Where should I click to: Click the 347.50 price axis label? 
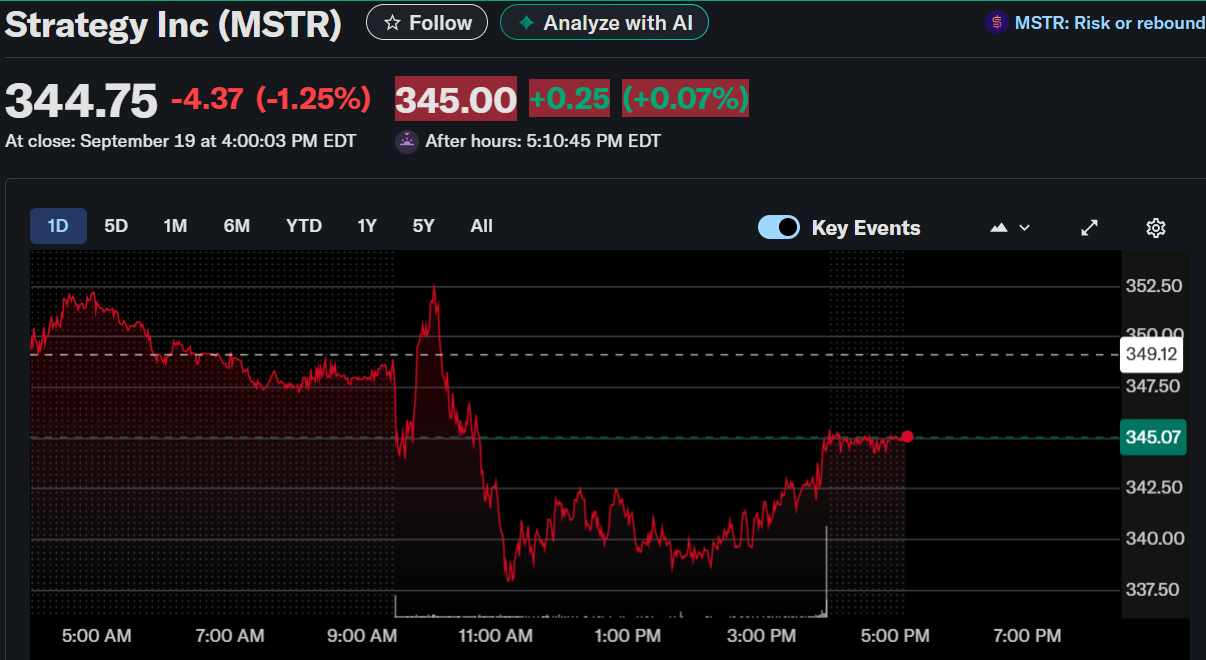(x=1153, y=386)
